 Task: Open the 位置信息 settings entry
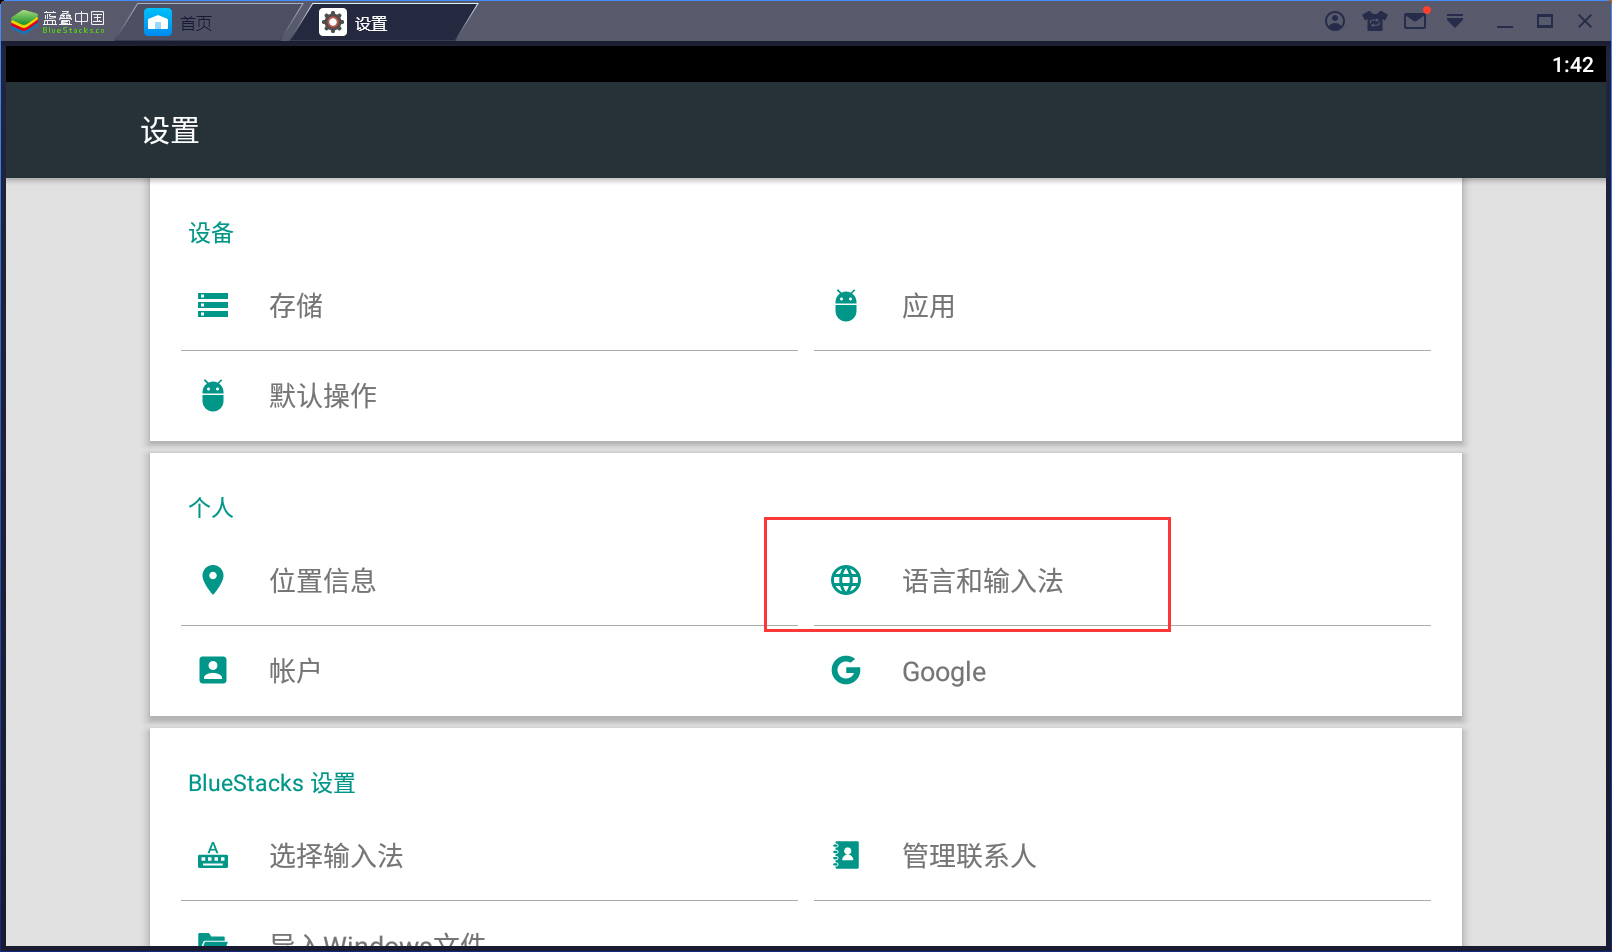tap(322, 580)
